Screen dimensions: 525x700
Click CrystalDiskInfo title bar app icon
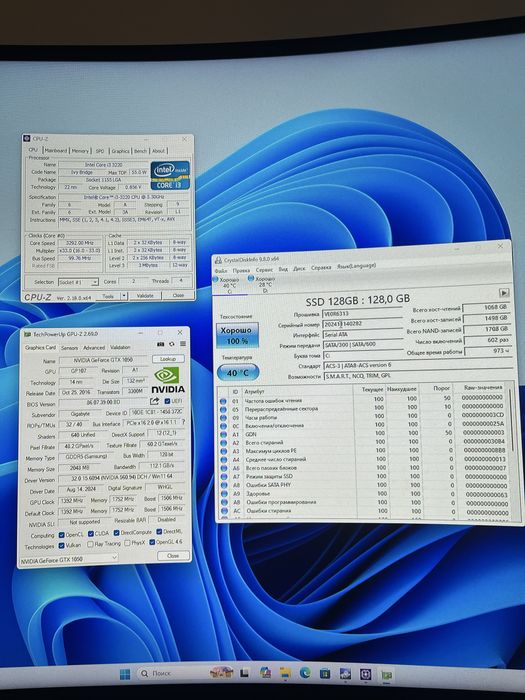[x=218, y=260]
